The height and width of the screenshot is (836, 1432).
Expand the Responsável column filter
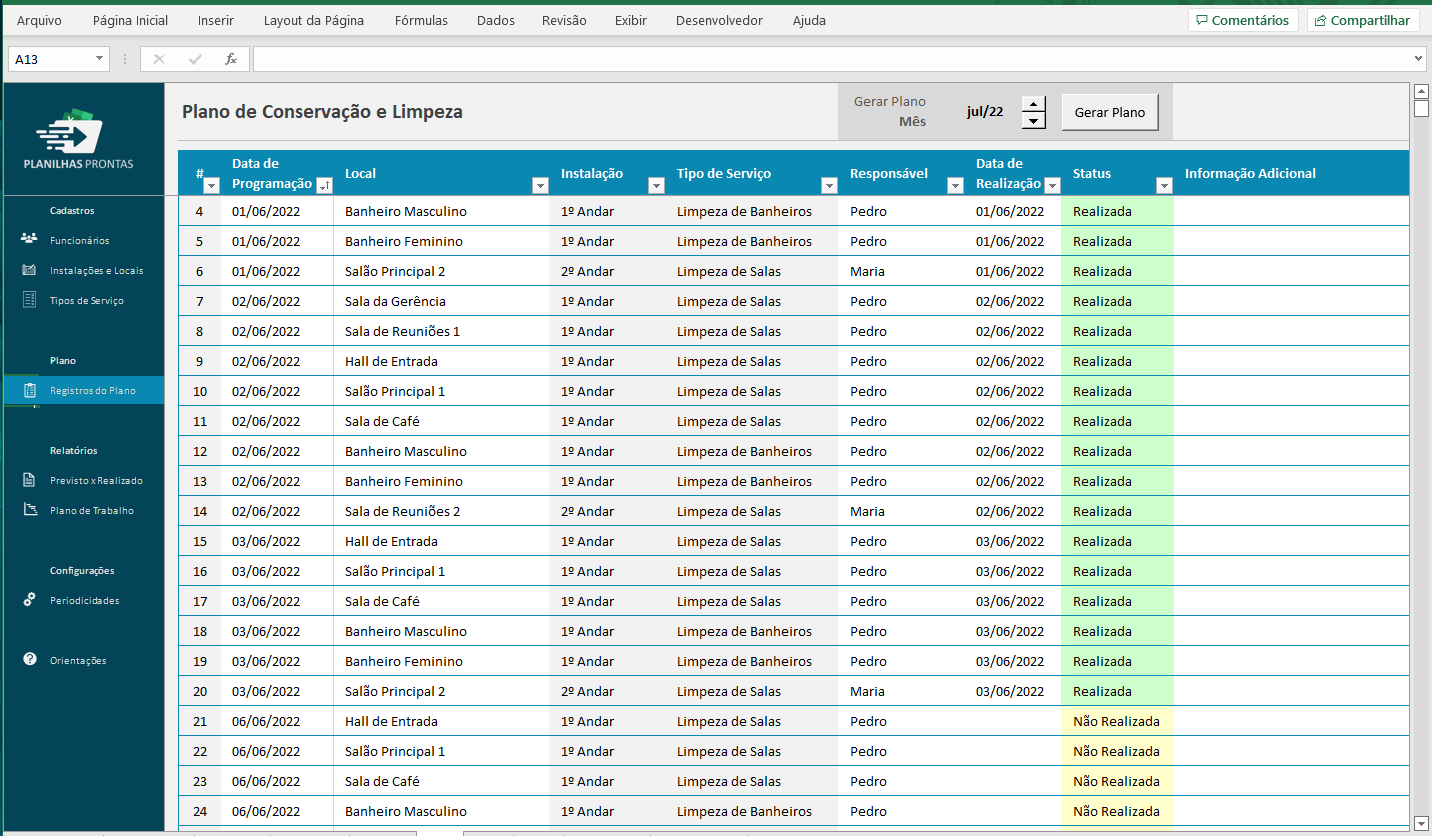click(955, 185)
